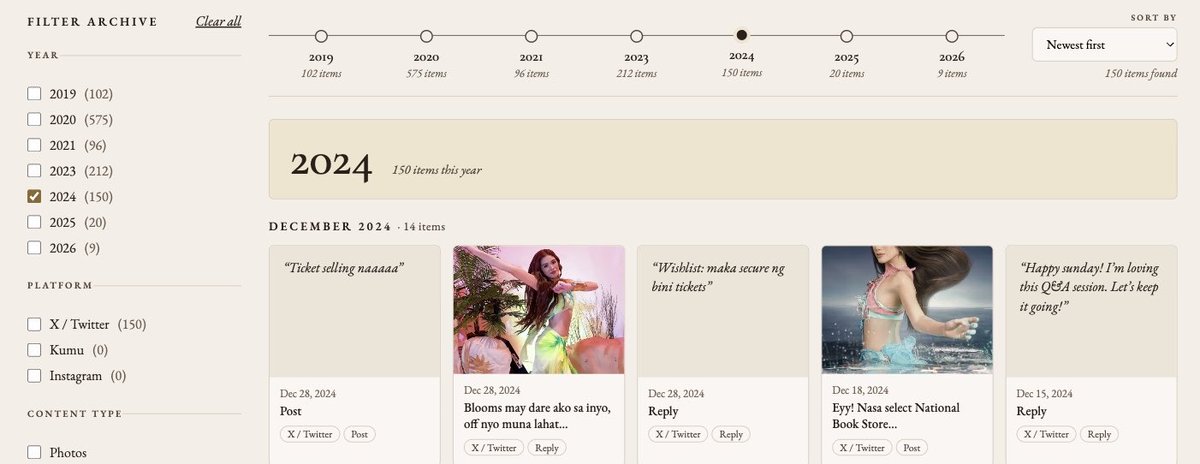Image resolution: width=1200 pixels, height=464 pixels.
Task: Jump to 2019 on the timeline
Action: [321, 36]
